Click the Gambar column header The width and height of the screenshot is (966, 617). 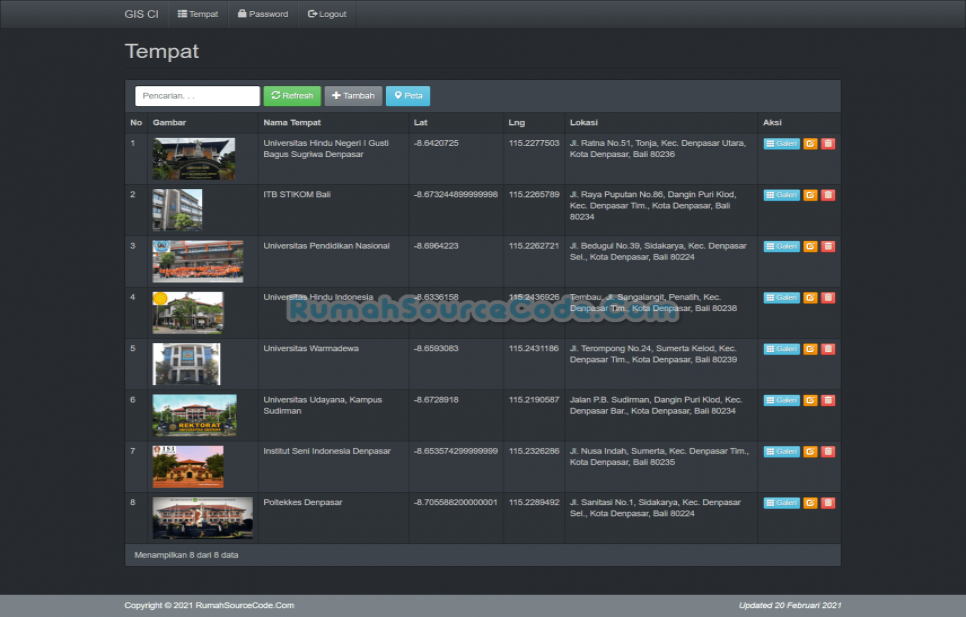[x=169, y=123]
